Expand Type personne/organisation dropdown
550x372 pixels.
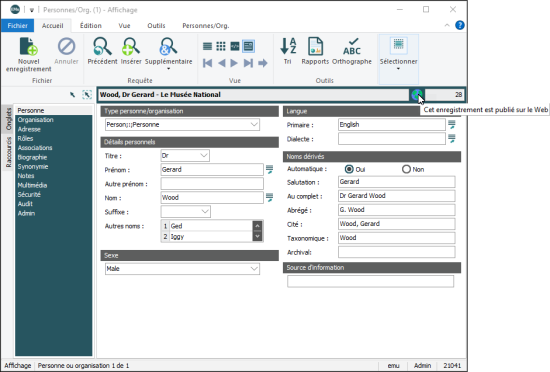coord(254,124)
